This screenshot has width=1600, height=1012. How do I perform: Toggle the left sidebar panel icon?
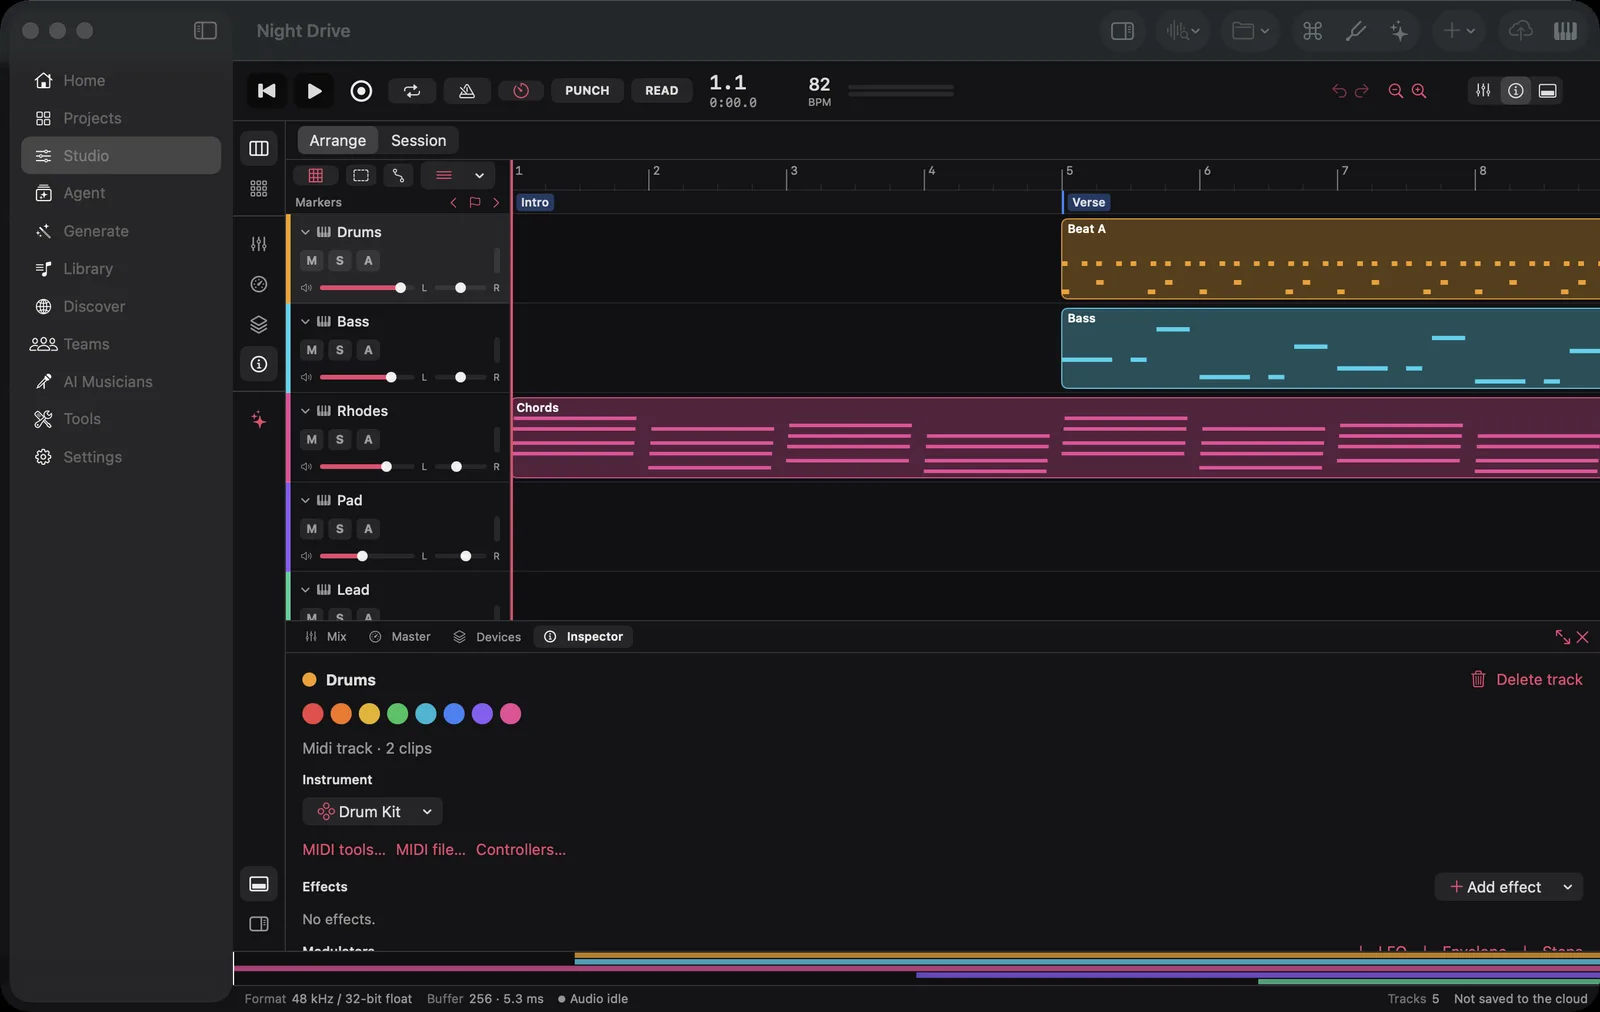(x=205, y=31)
